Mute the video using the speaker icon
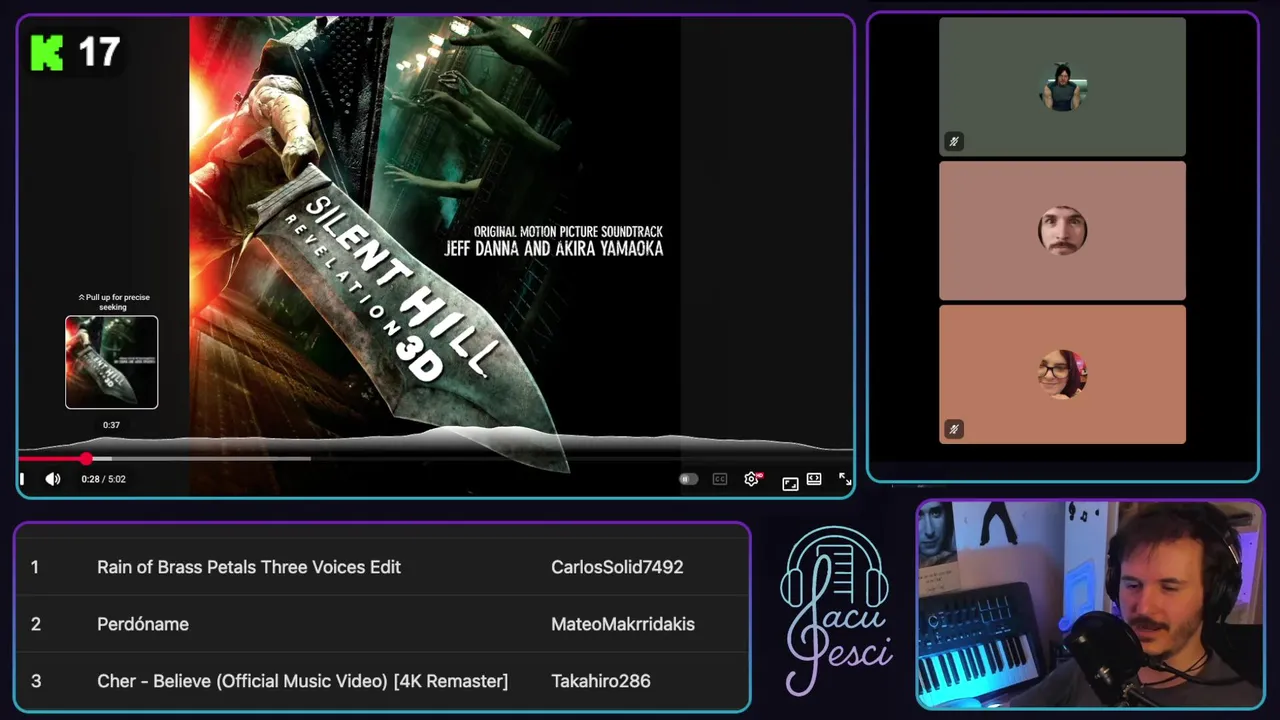 [x=53, y=479]
